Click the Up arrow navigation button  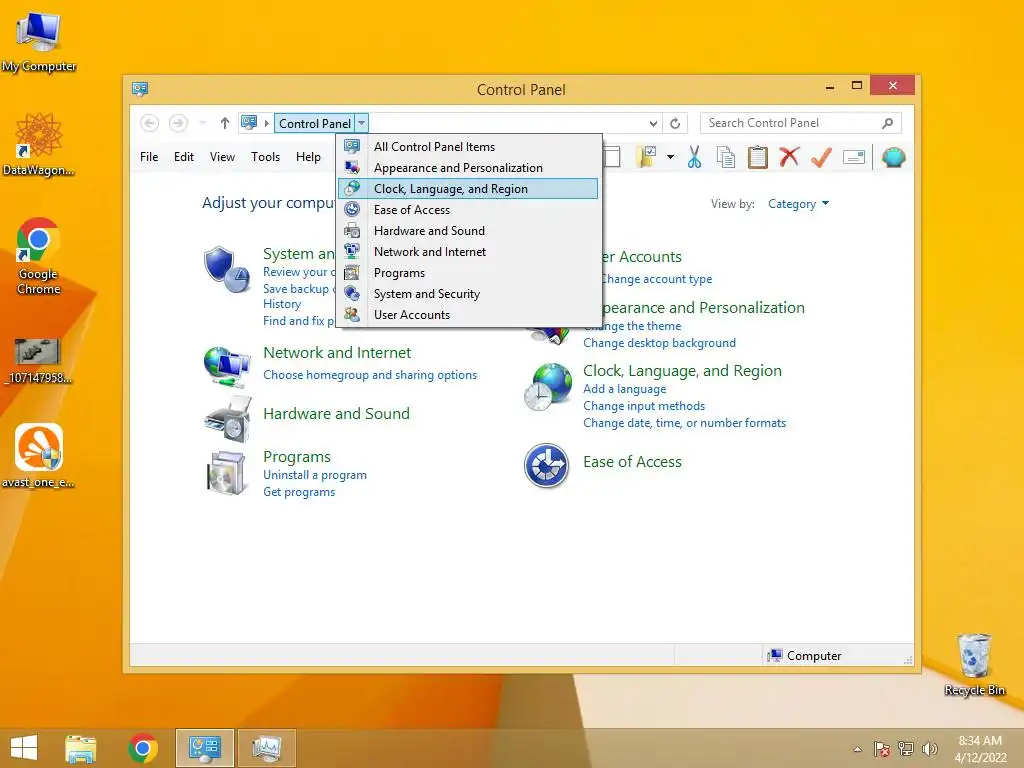click(225, 123)
